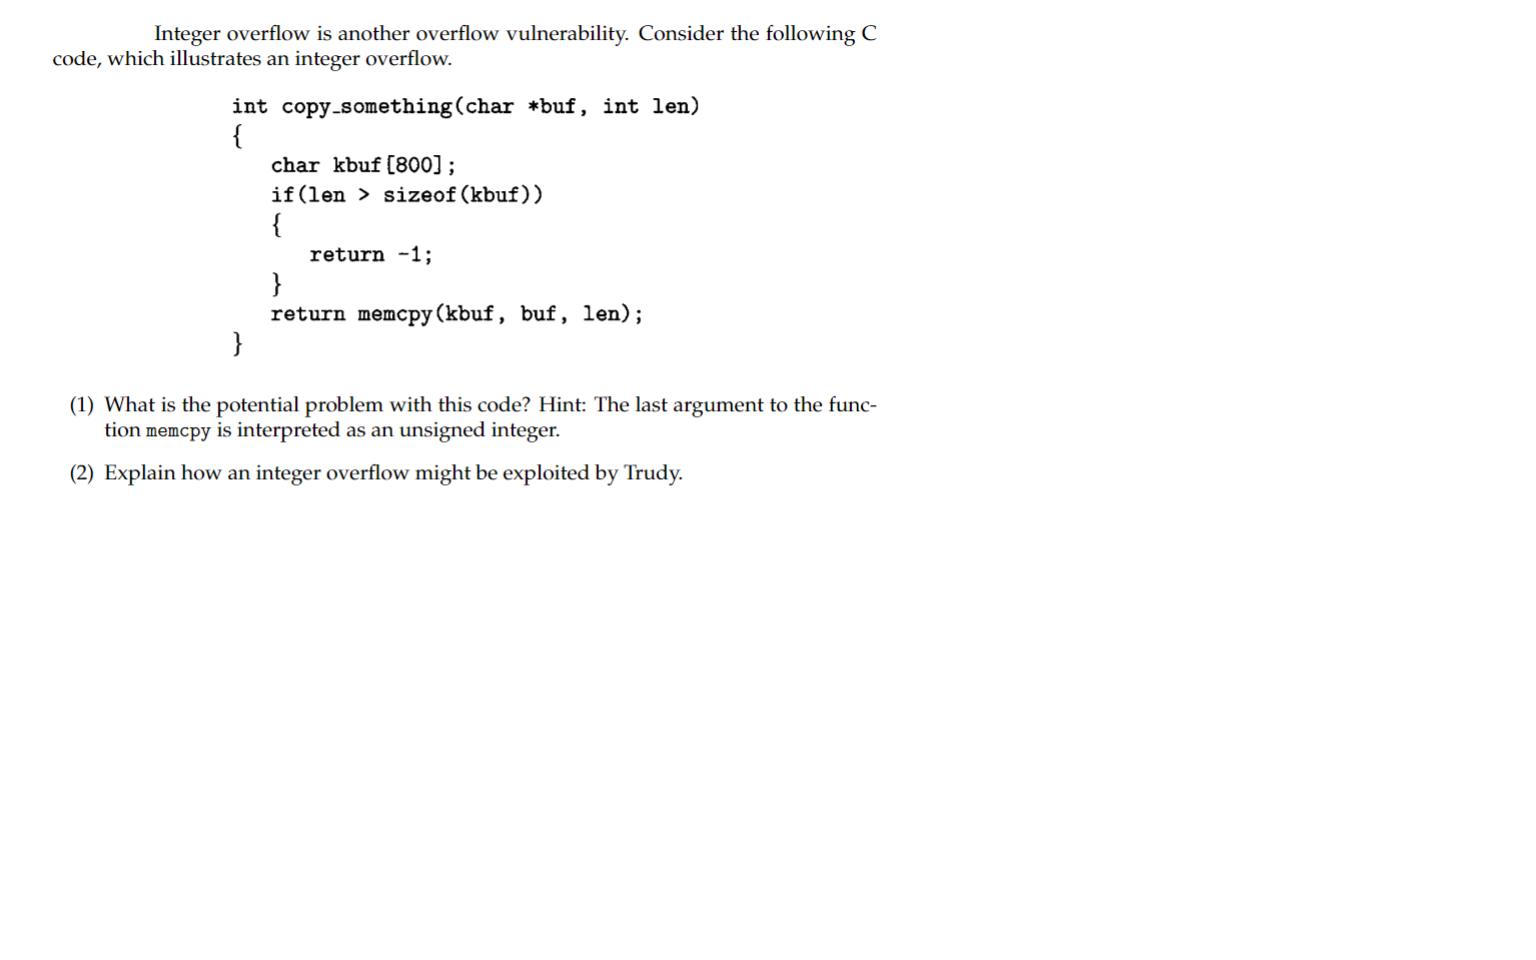
Task: Click the '(1)' question number label
Action: click(x=81, y=405)
